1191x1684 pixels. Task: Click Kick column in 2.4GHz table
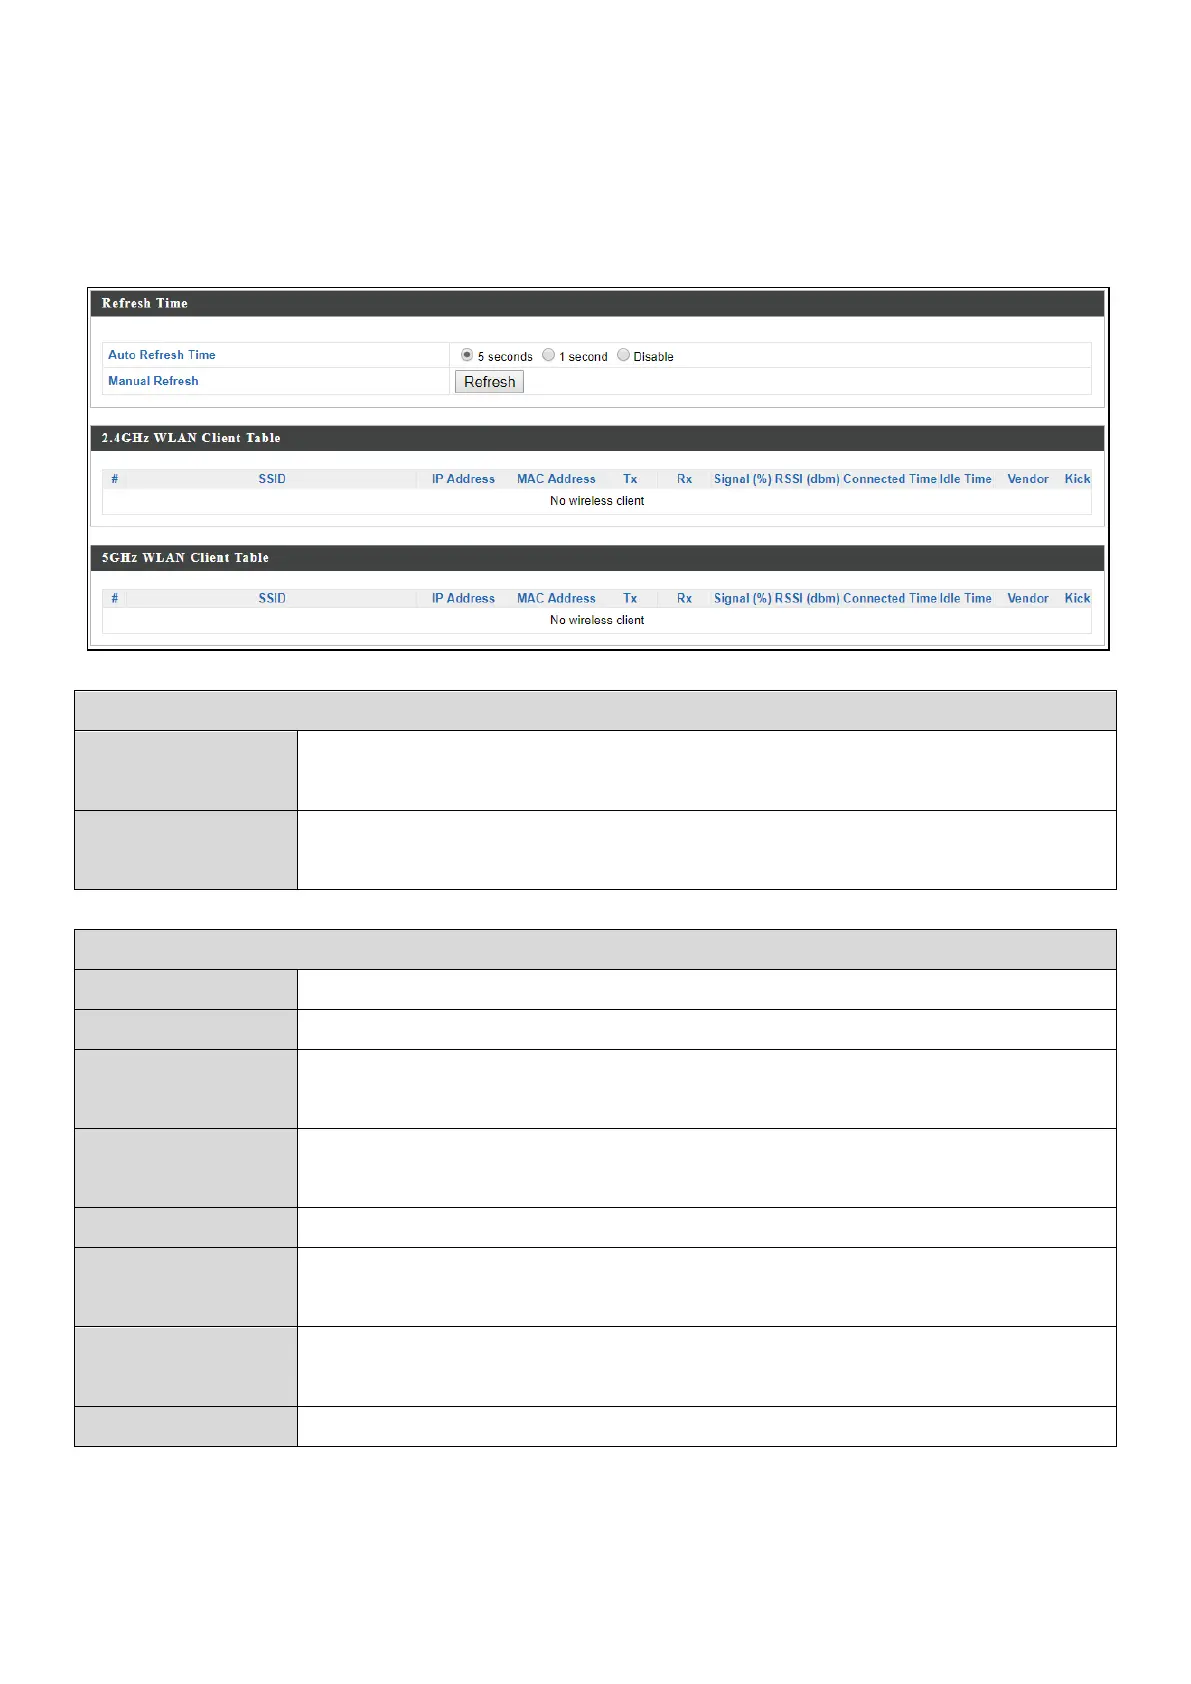(1077, 479)
